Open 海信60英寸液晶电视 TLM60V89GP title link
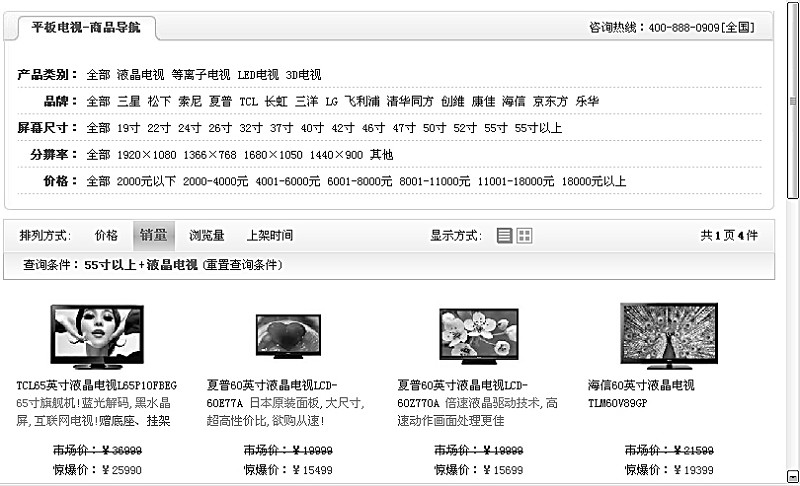The image size is (800, 486). click(641, 394)
